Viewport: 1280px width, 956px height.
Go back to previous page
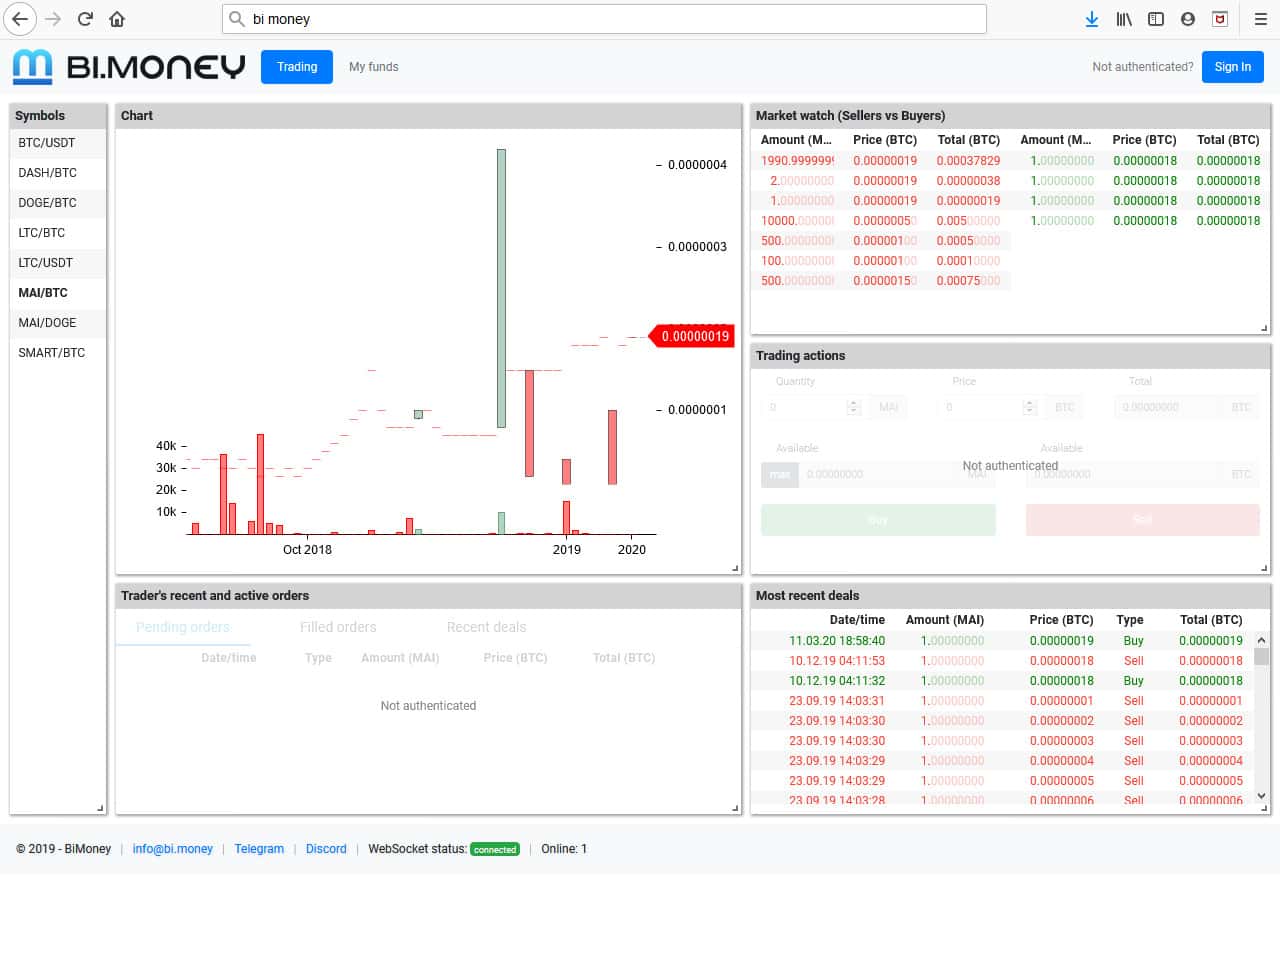click(20, 19)
